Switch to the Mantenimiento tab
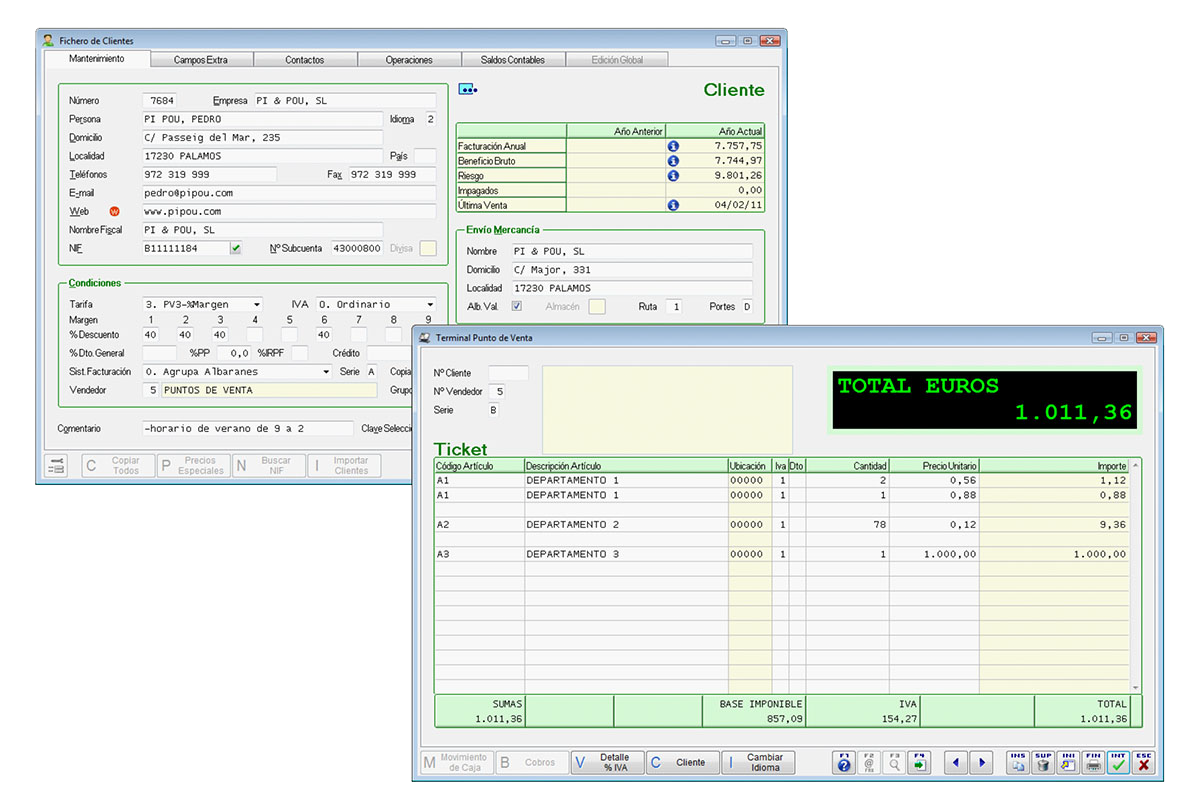 (97, 59)
